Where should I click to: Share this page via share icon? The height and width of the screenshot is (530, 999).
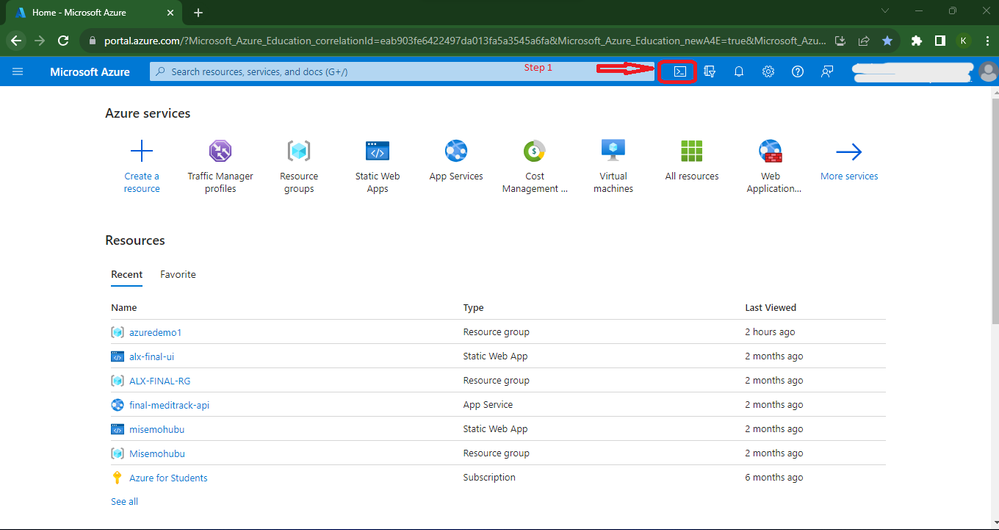tap(865, 40)
